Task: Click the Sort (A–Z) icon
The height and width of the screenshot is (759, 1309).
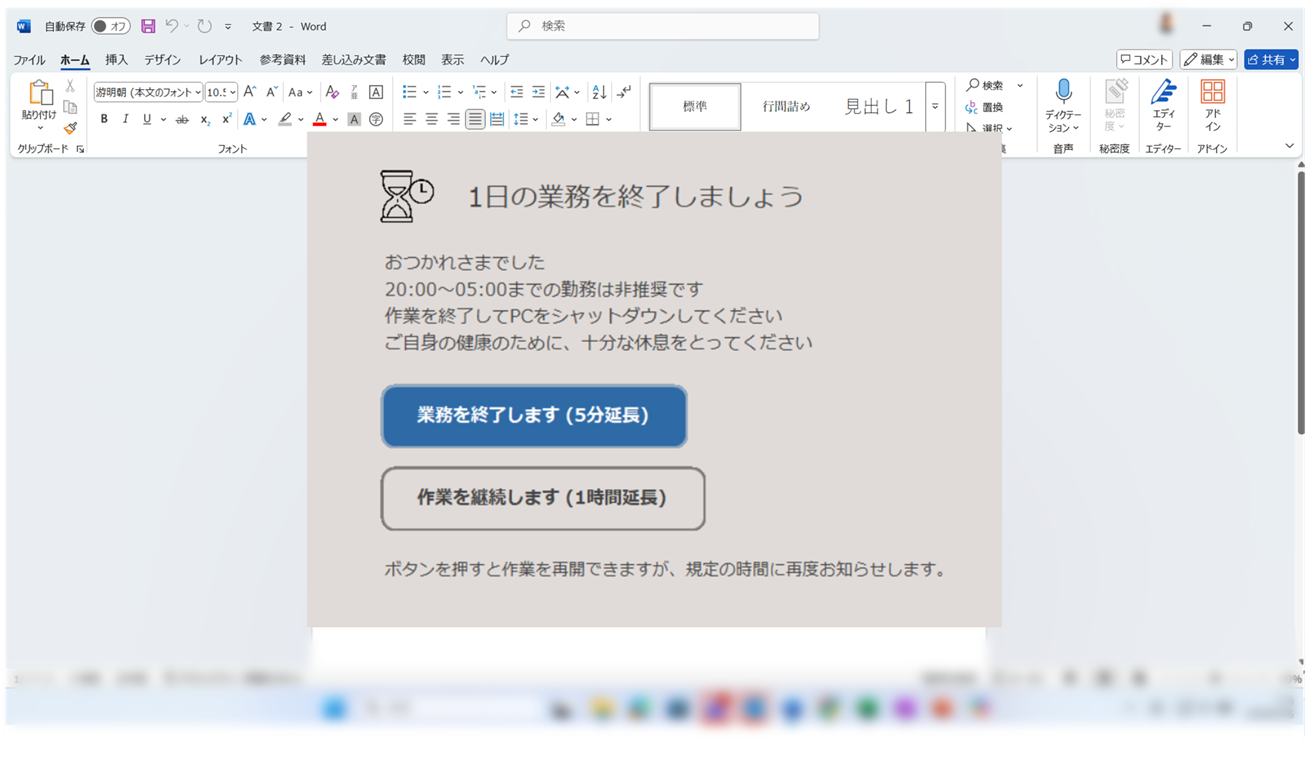Action: 599,92
